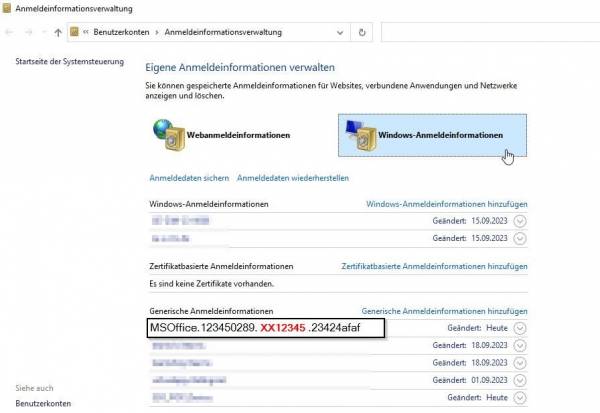Select Anmeldeinformationsverwaltung in the breadcrumb path
Screen dimensions: 600x413
click(x=223, y=32)
